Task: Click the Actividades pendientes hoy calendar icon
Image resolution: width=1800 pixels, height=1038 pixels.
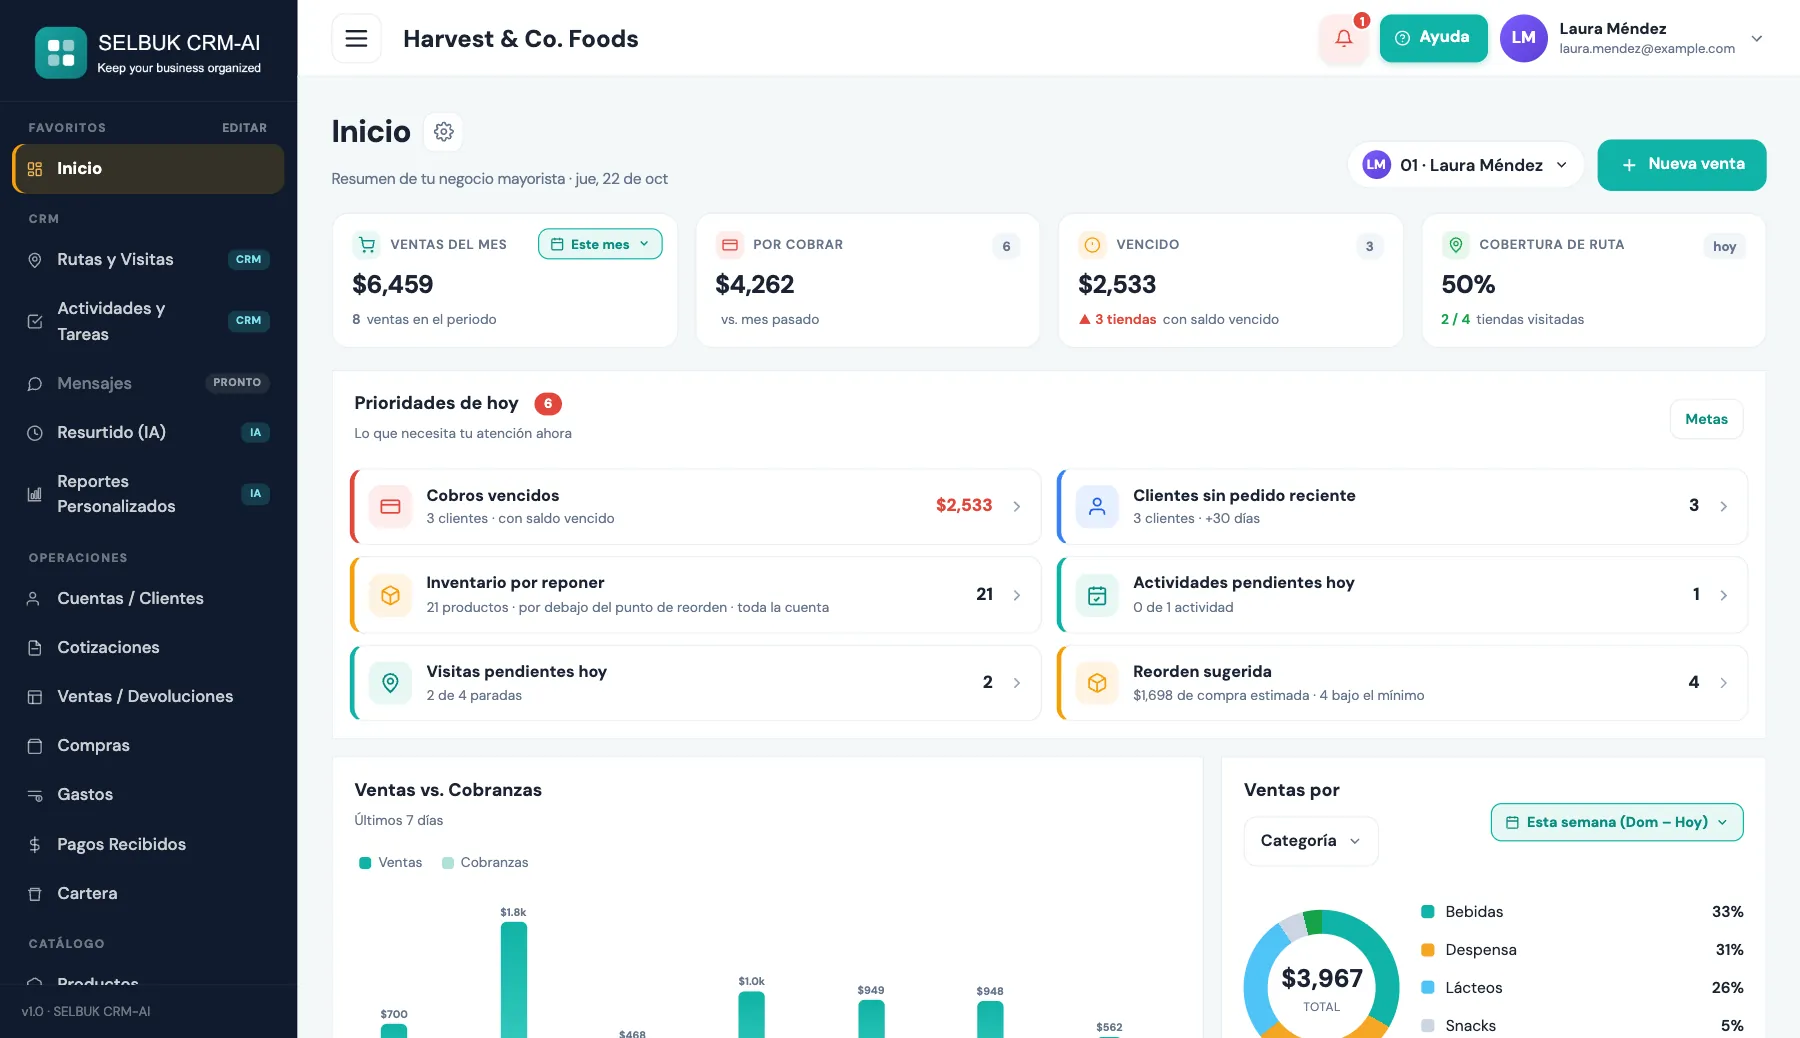Action: point(1097,595)
